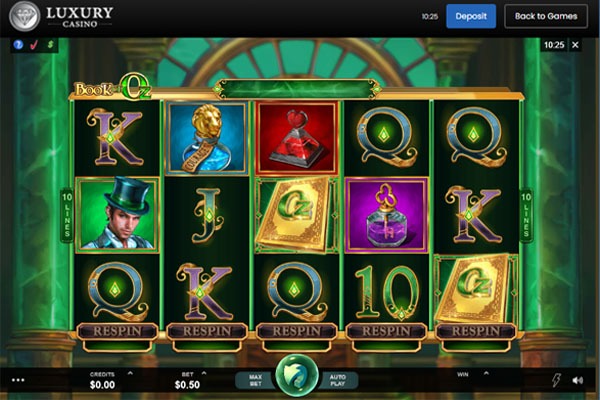
Task: Open the three-dots game menu
Action: 18,380
